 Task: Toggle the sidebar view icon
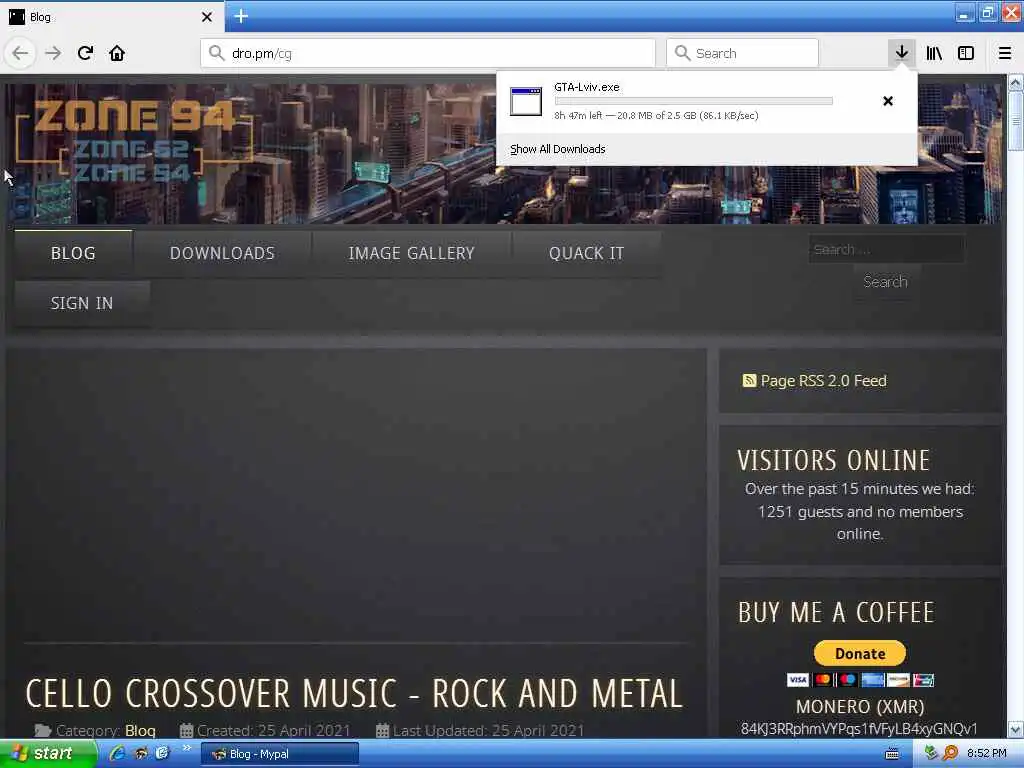pyautogui.click(x=966, y=53)
